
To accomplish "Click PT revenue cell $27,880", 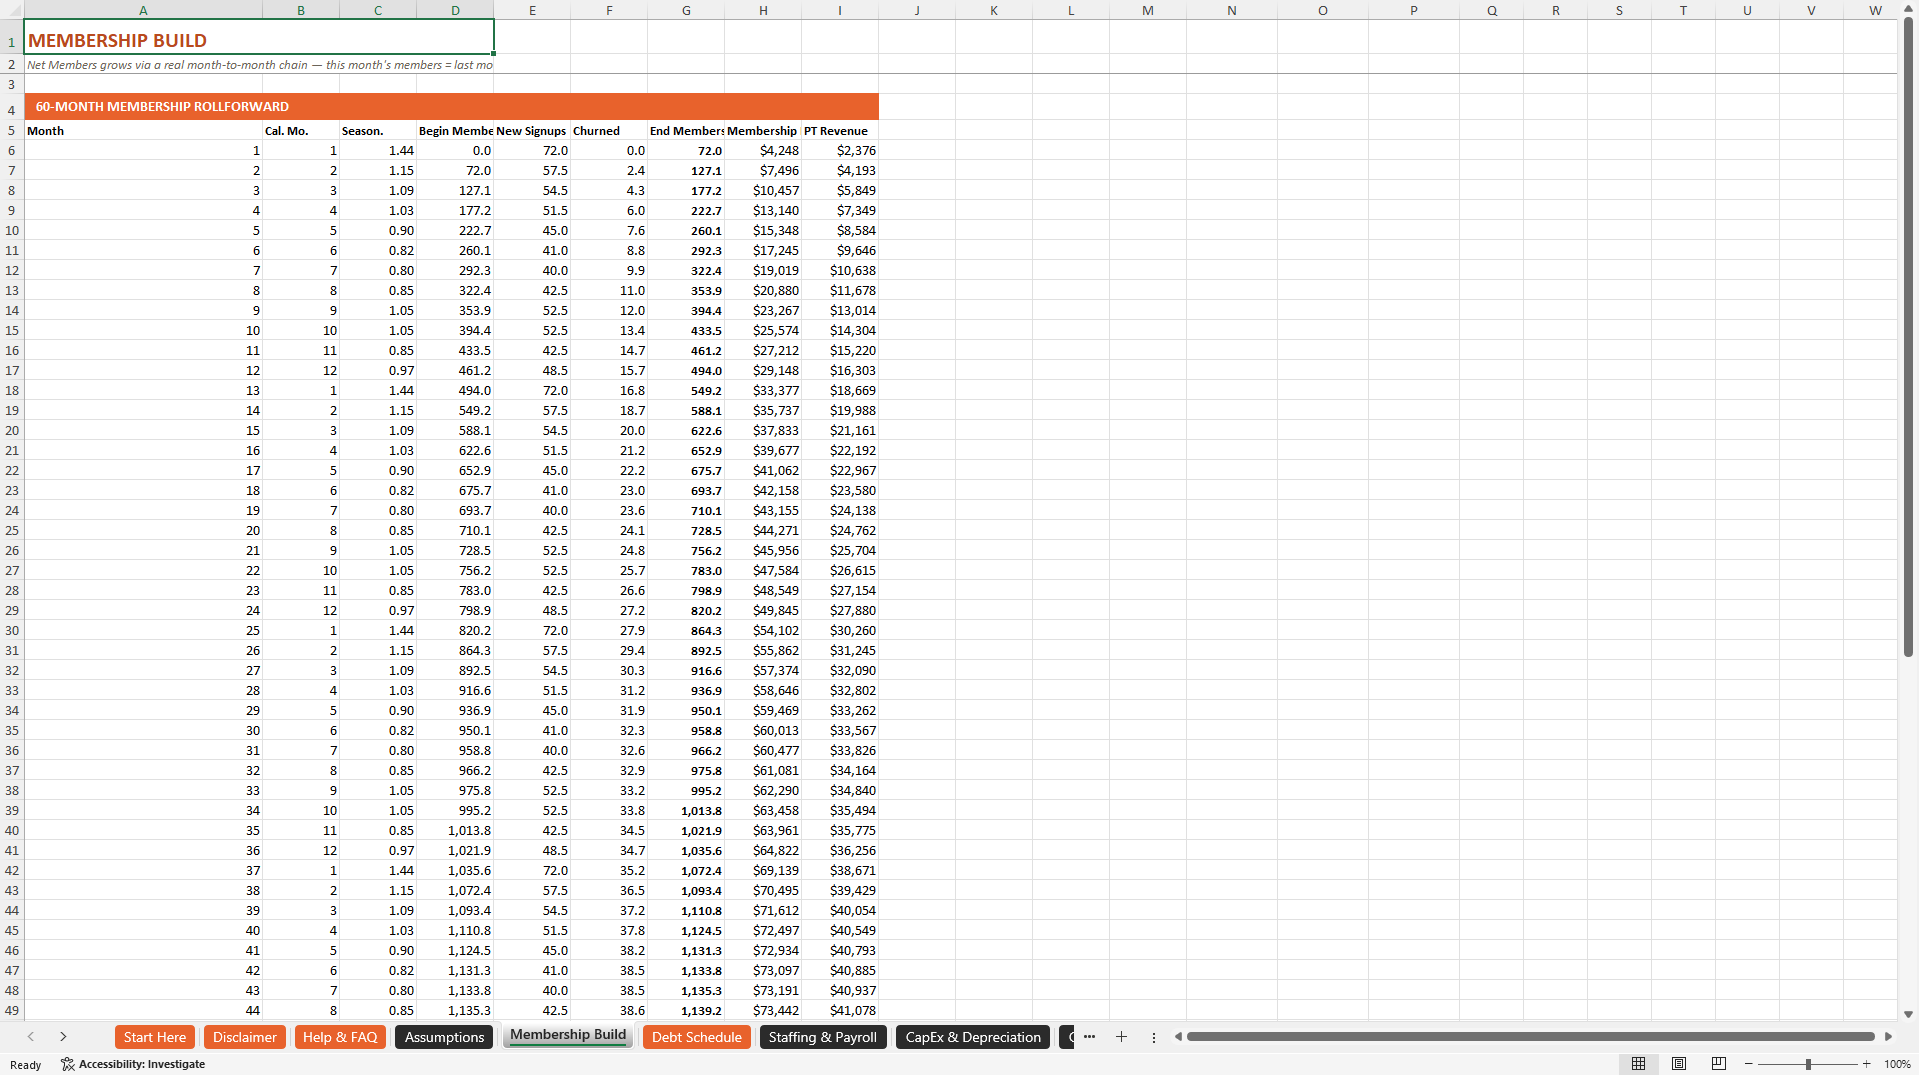I will 840,610.
